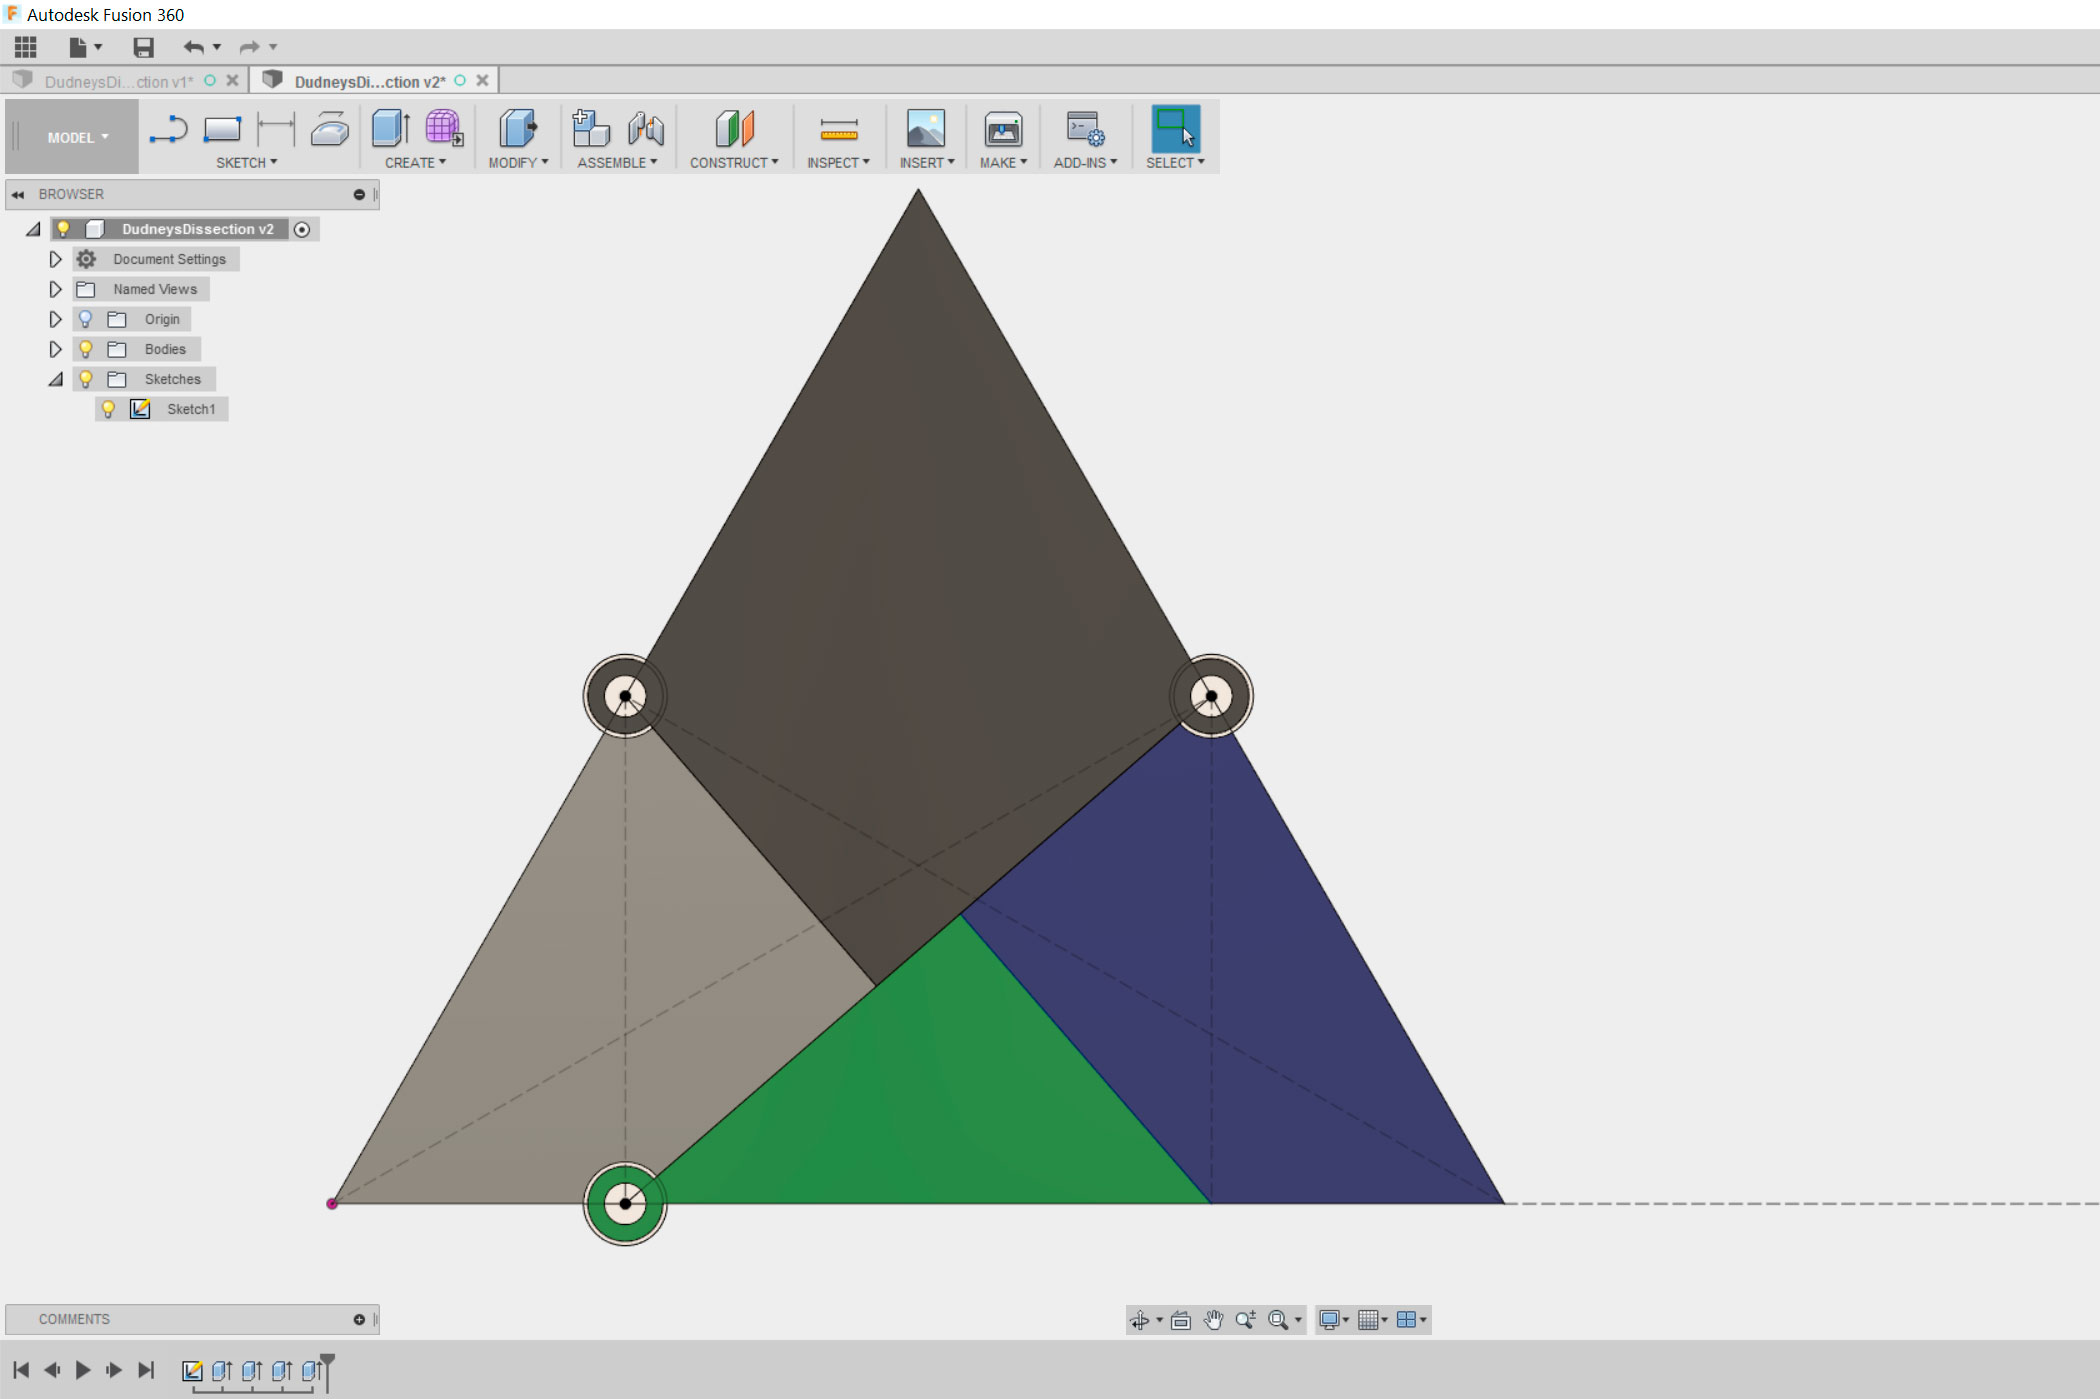Click the Save icon in top bar
This screenshot has height=1399, width=2100.
[x=143, y=47]
